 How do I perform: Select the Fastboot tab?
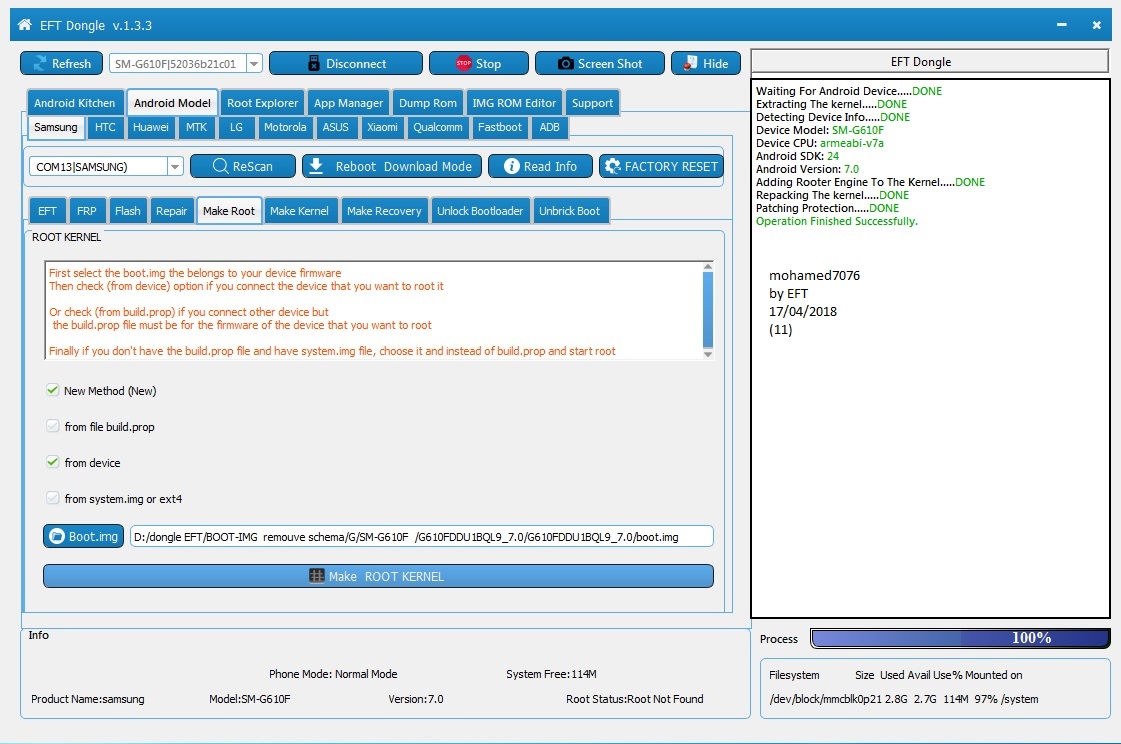coord(500,127)
